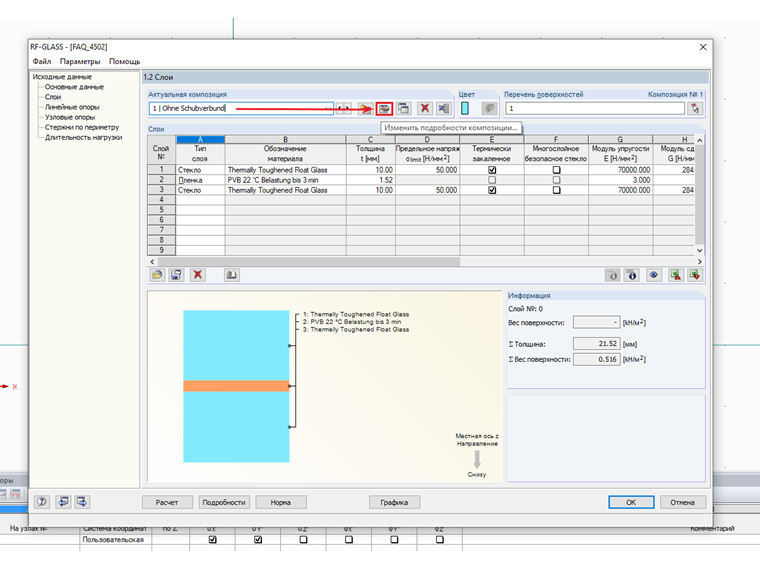The width and height of the screenshot is (760, 570).
Task: Delete the current composition via the red X icon
Action: pos(425,109)
